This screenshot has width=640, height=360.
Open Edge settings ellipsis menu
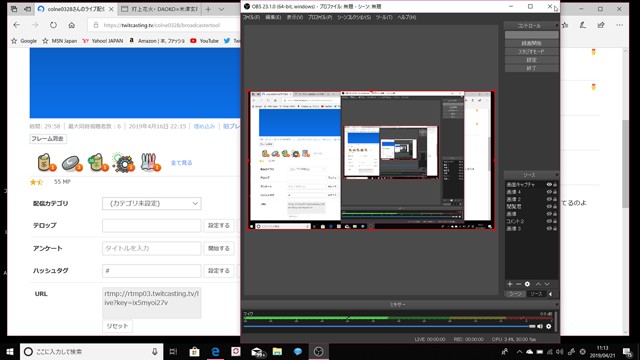pos(620,25)
